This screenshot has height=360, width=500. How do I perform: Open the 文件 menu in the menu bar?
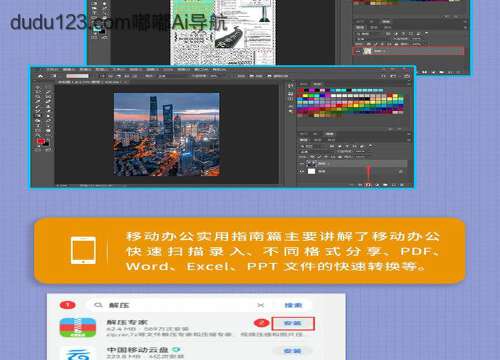[x=52, y=69]
